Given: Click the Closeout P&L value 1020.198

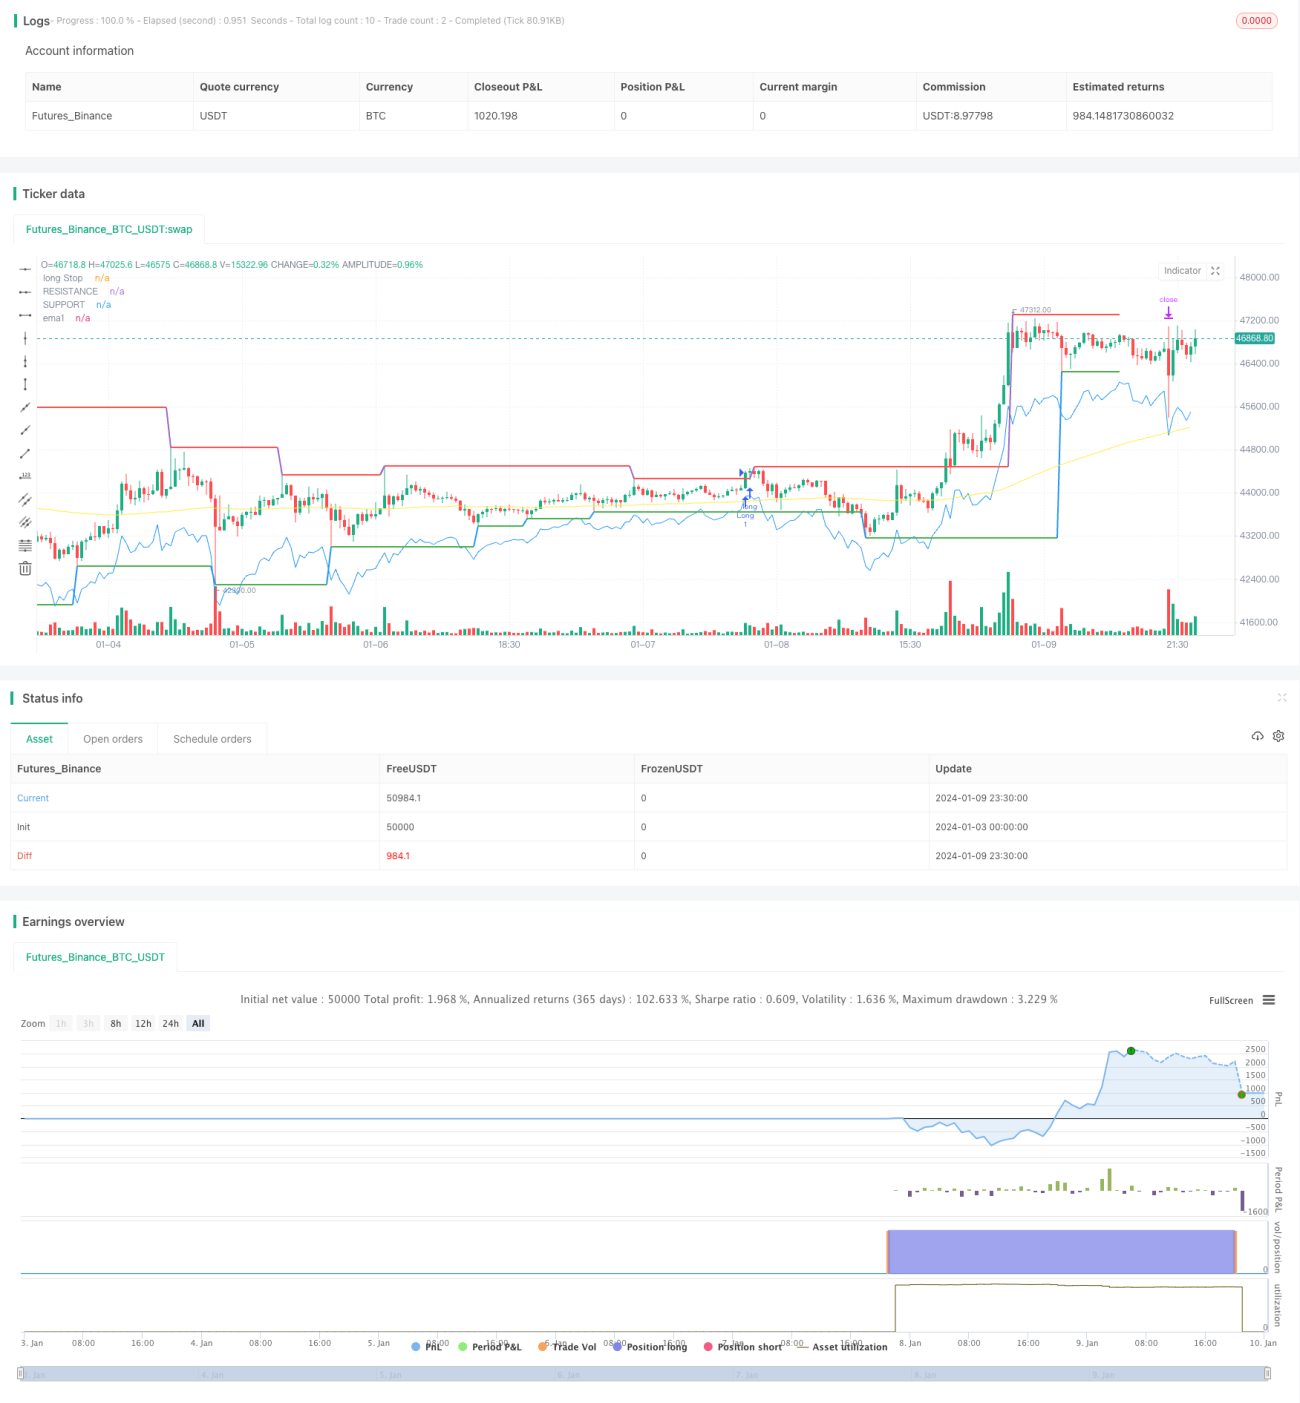Looking at the screenshot, I should [x=496, y=116].
